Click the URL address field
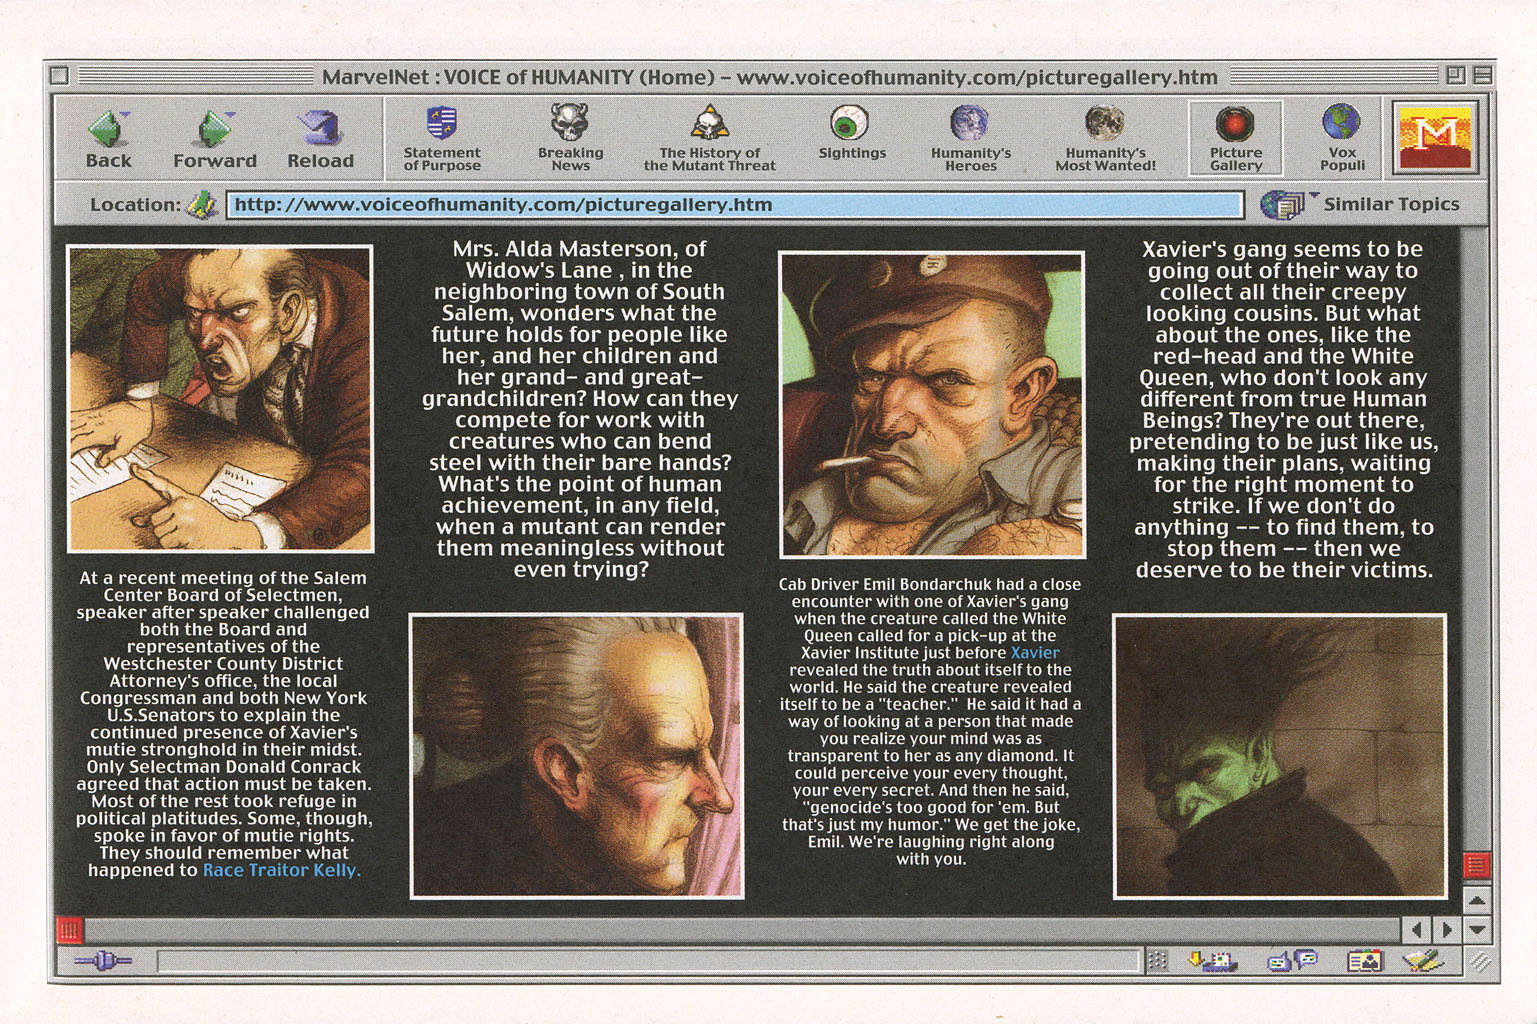The image size is (1537, 1024). pos(735,205)
